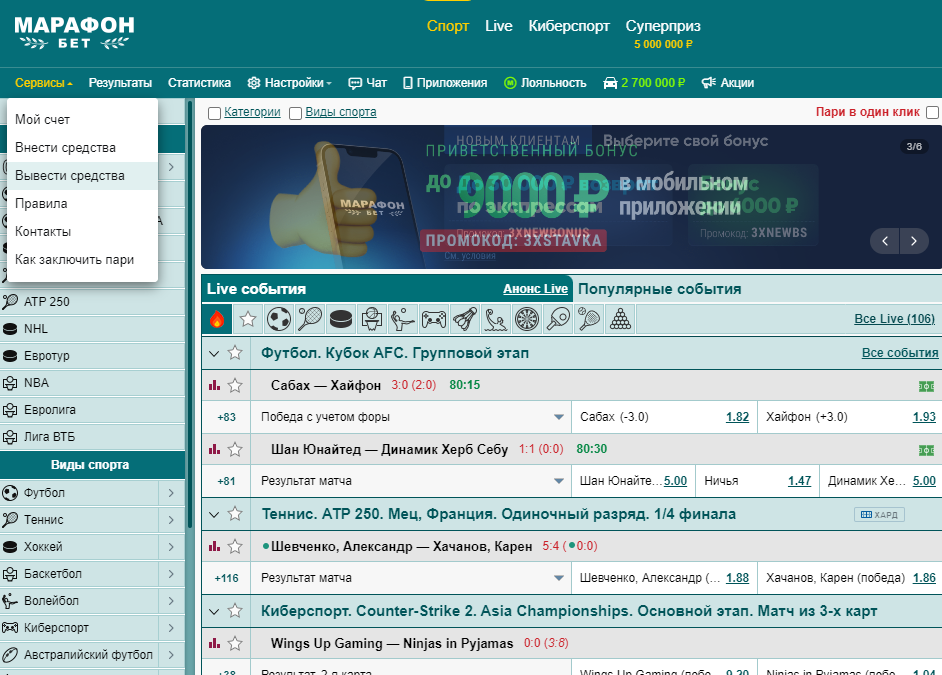Open Лояльность program link
This screenshot has height=675, width=942.
pos(545,83)
